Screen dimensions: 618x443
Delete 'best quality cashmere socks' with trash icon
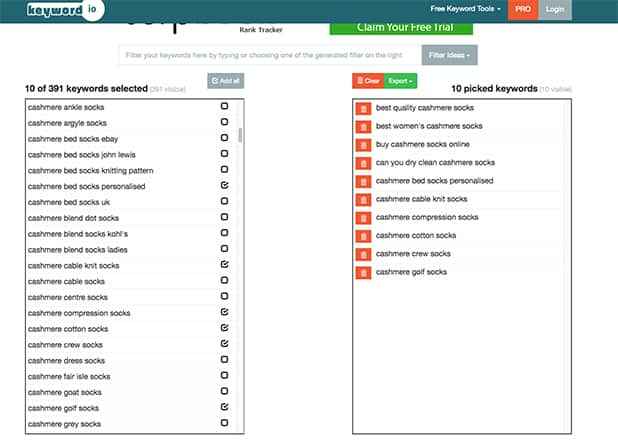point(364,108)
